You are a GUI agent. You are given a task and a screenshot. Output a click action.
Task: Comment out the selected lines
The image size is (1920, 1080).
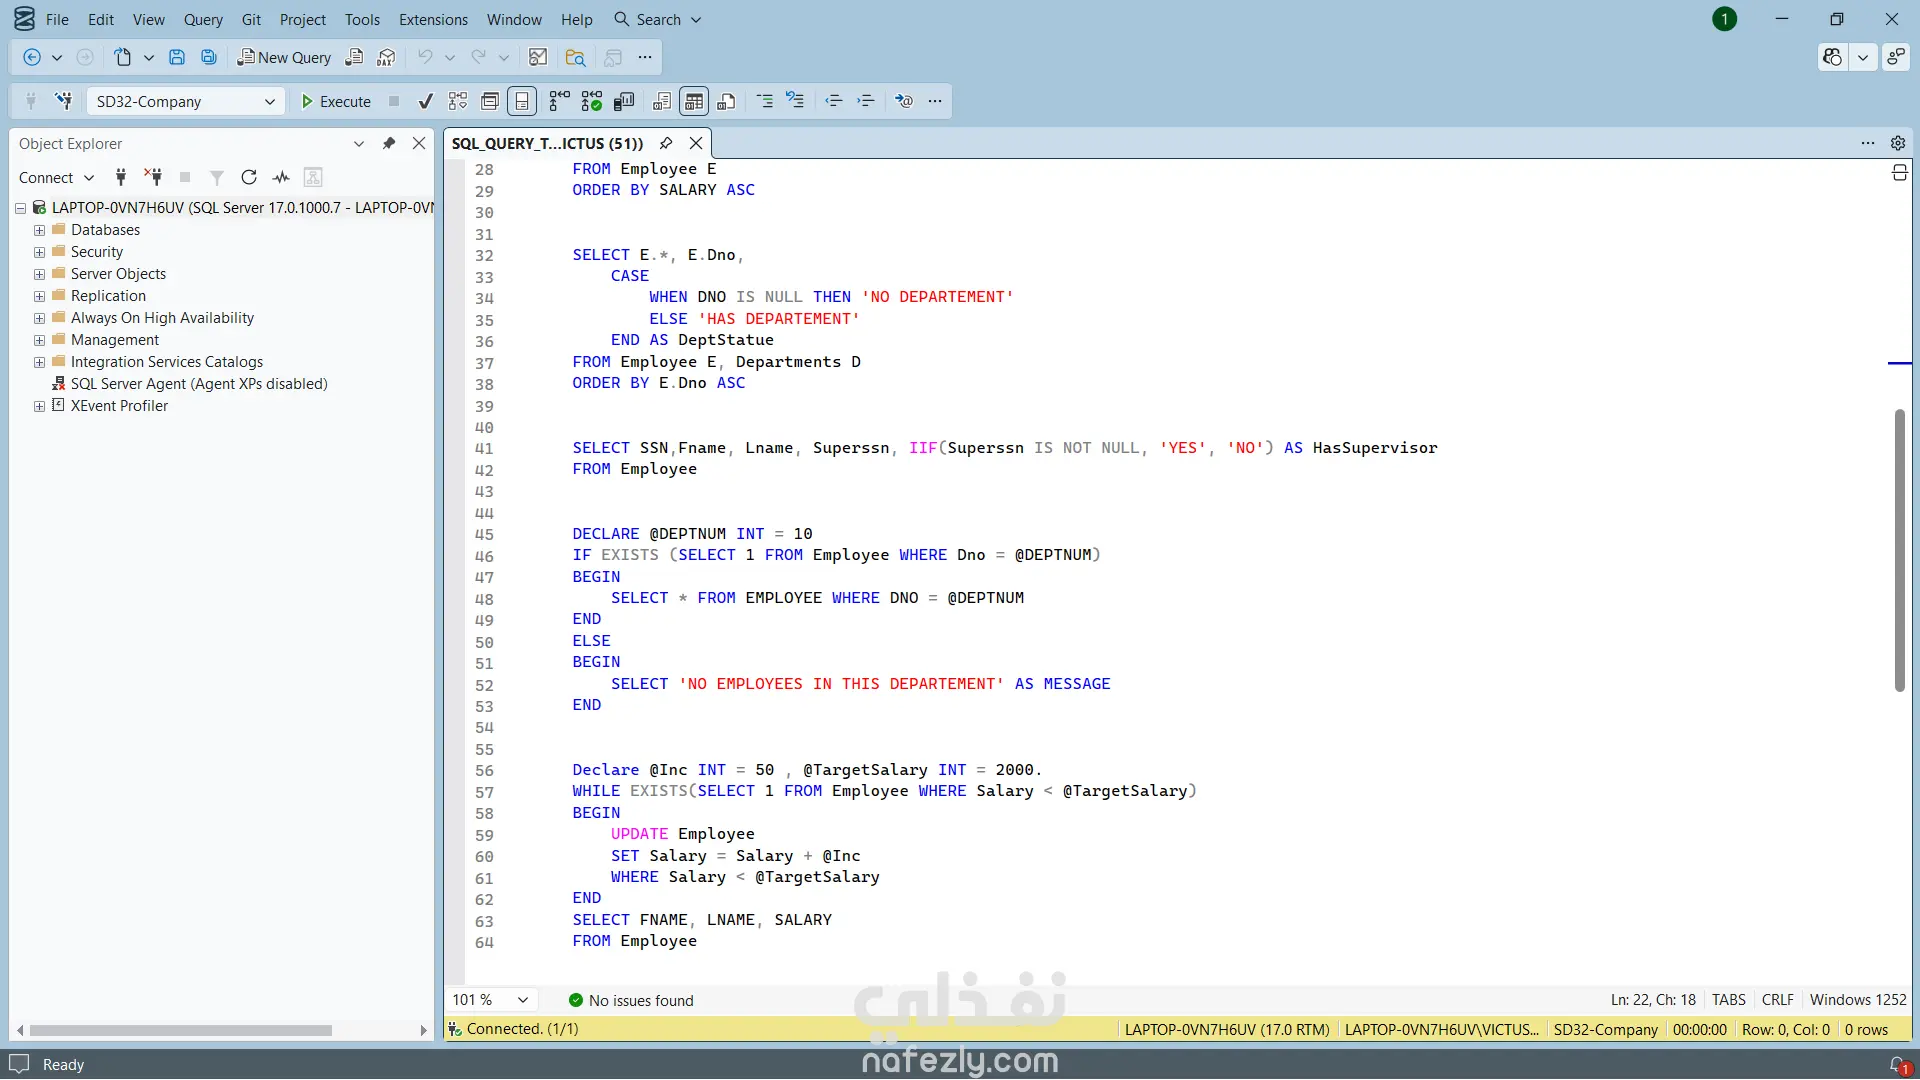point(765,101)
